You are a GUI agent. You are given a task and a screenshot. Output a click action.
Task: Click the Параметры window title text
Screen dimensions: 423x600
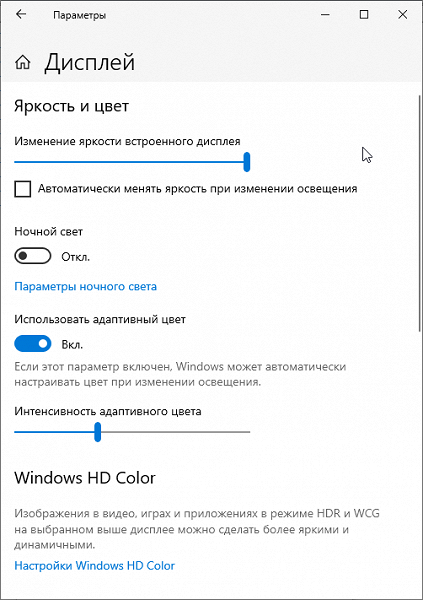(x=79, y=15)
